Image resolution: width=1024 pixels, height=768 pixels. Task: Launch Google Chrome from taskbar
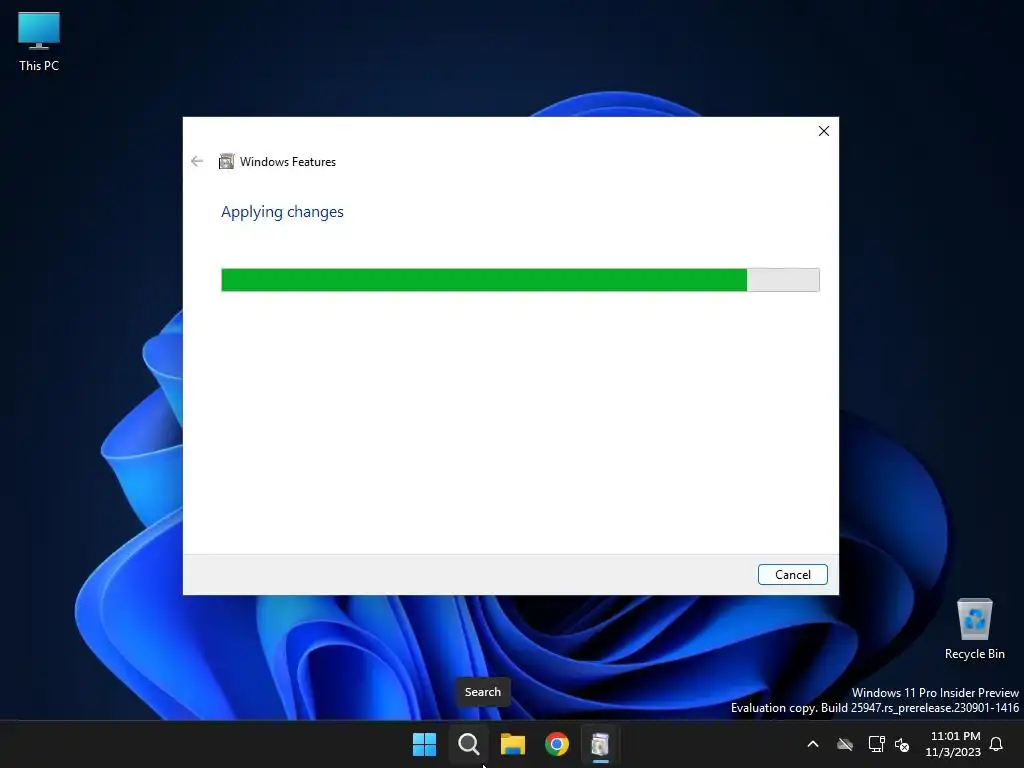tap(556, 744)
